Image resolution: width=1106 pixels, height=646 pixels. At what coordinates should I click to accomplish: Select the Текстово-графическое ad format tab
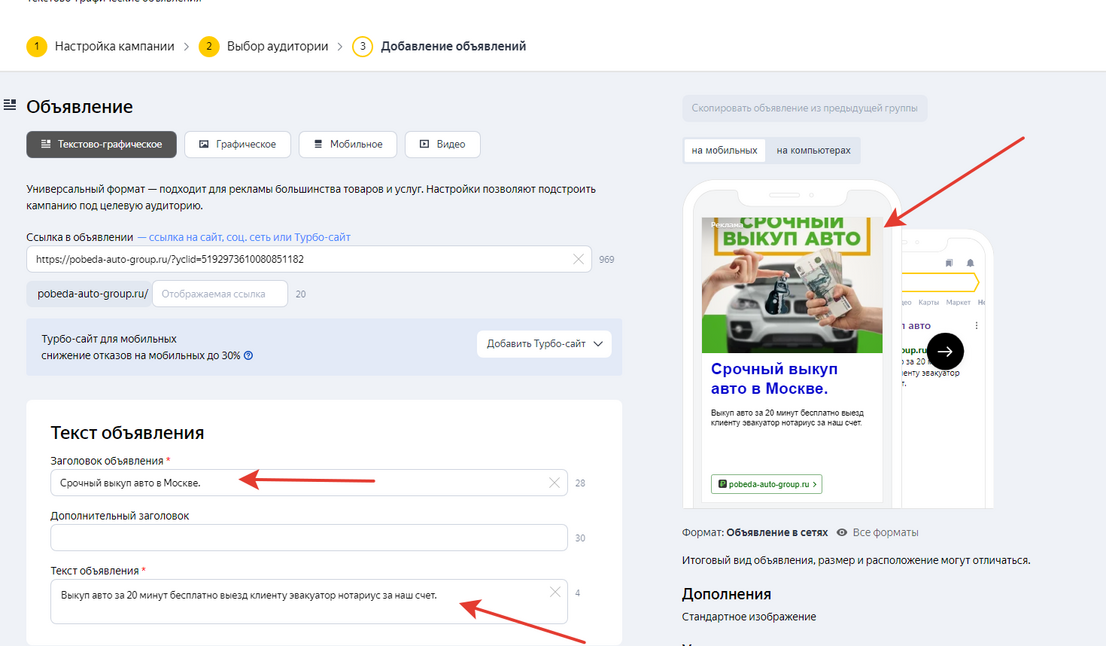(x=102, y=145)
